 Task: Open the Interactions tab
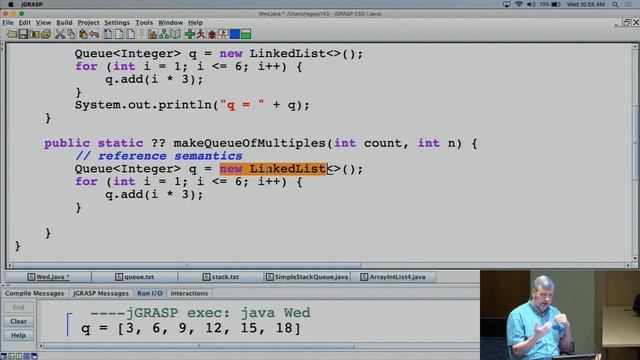coord(189,293)
